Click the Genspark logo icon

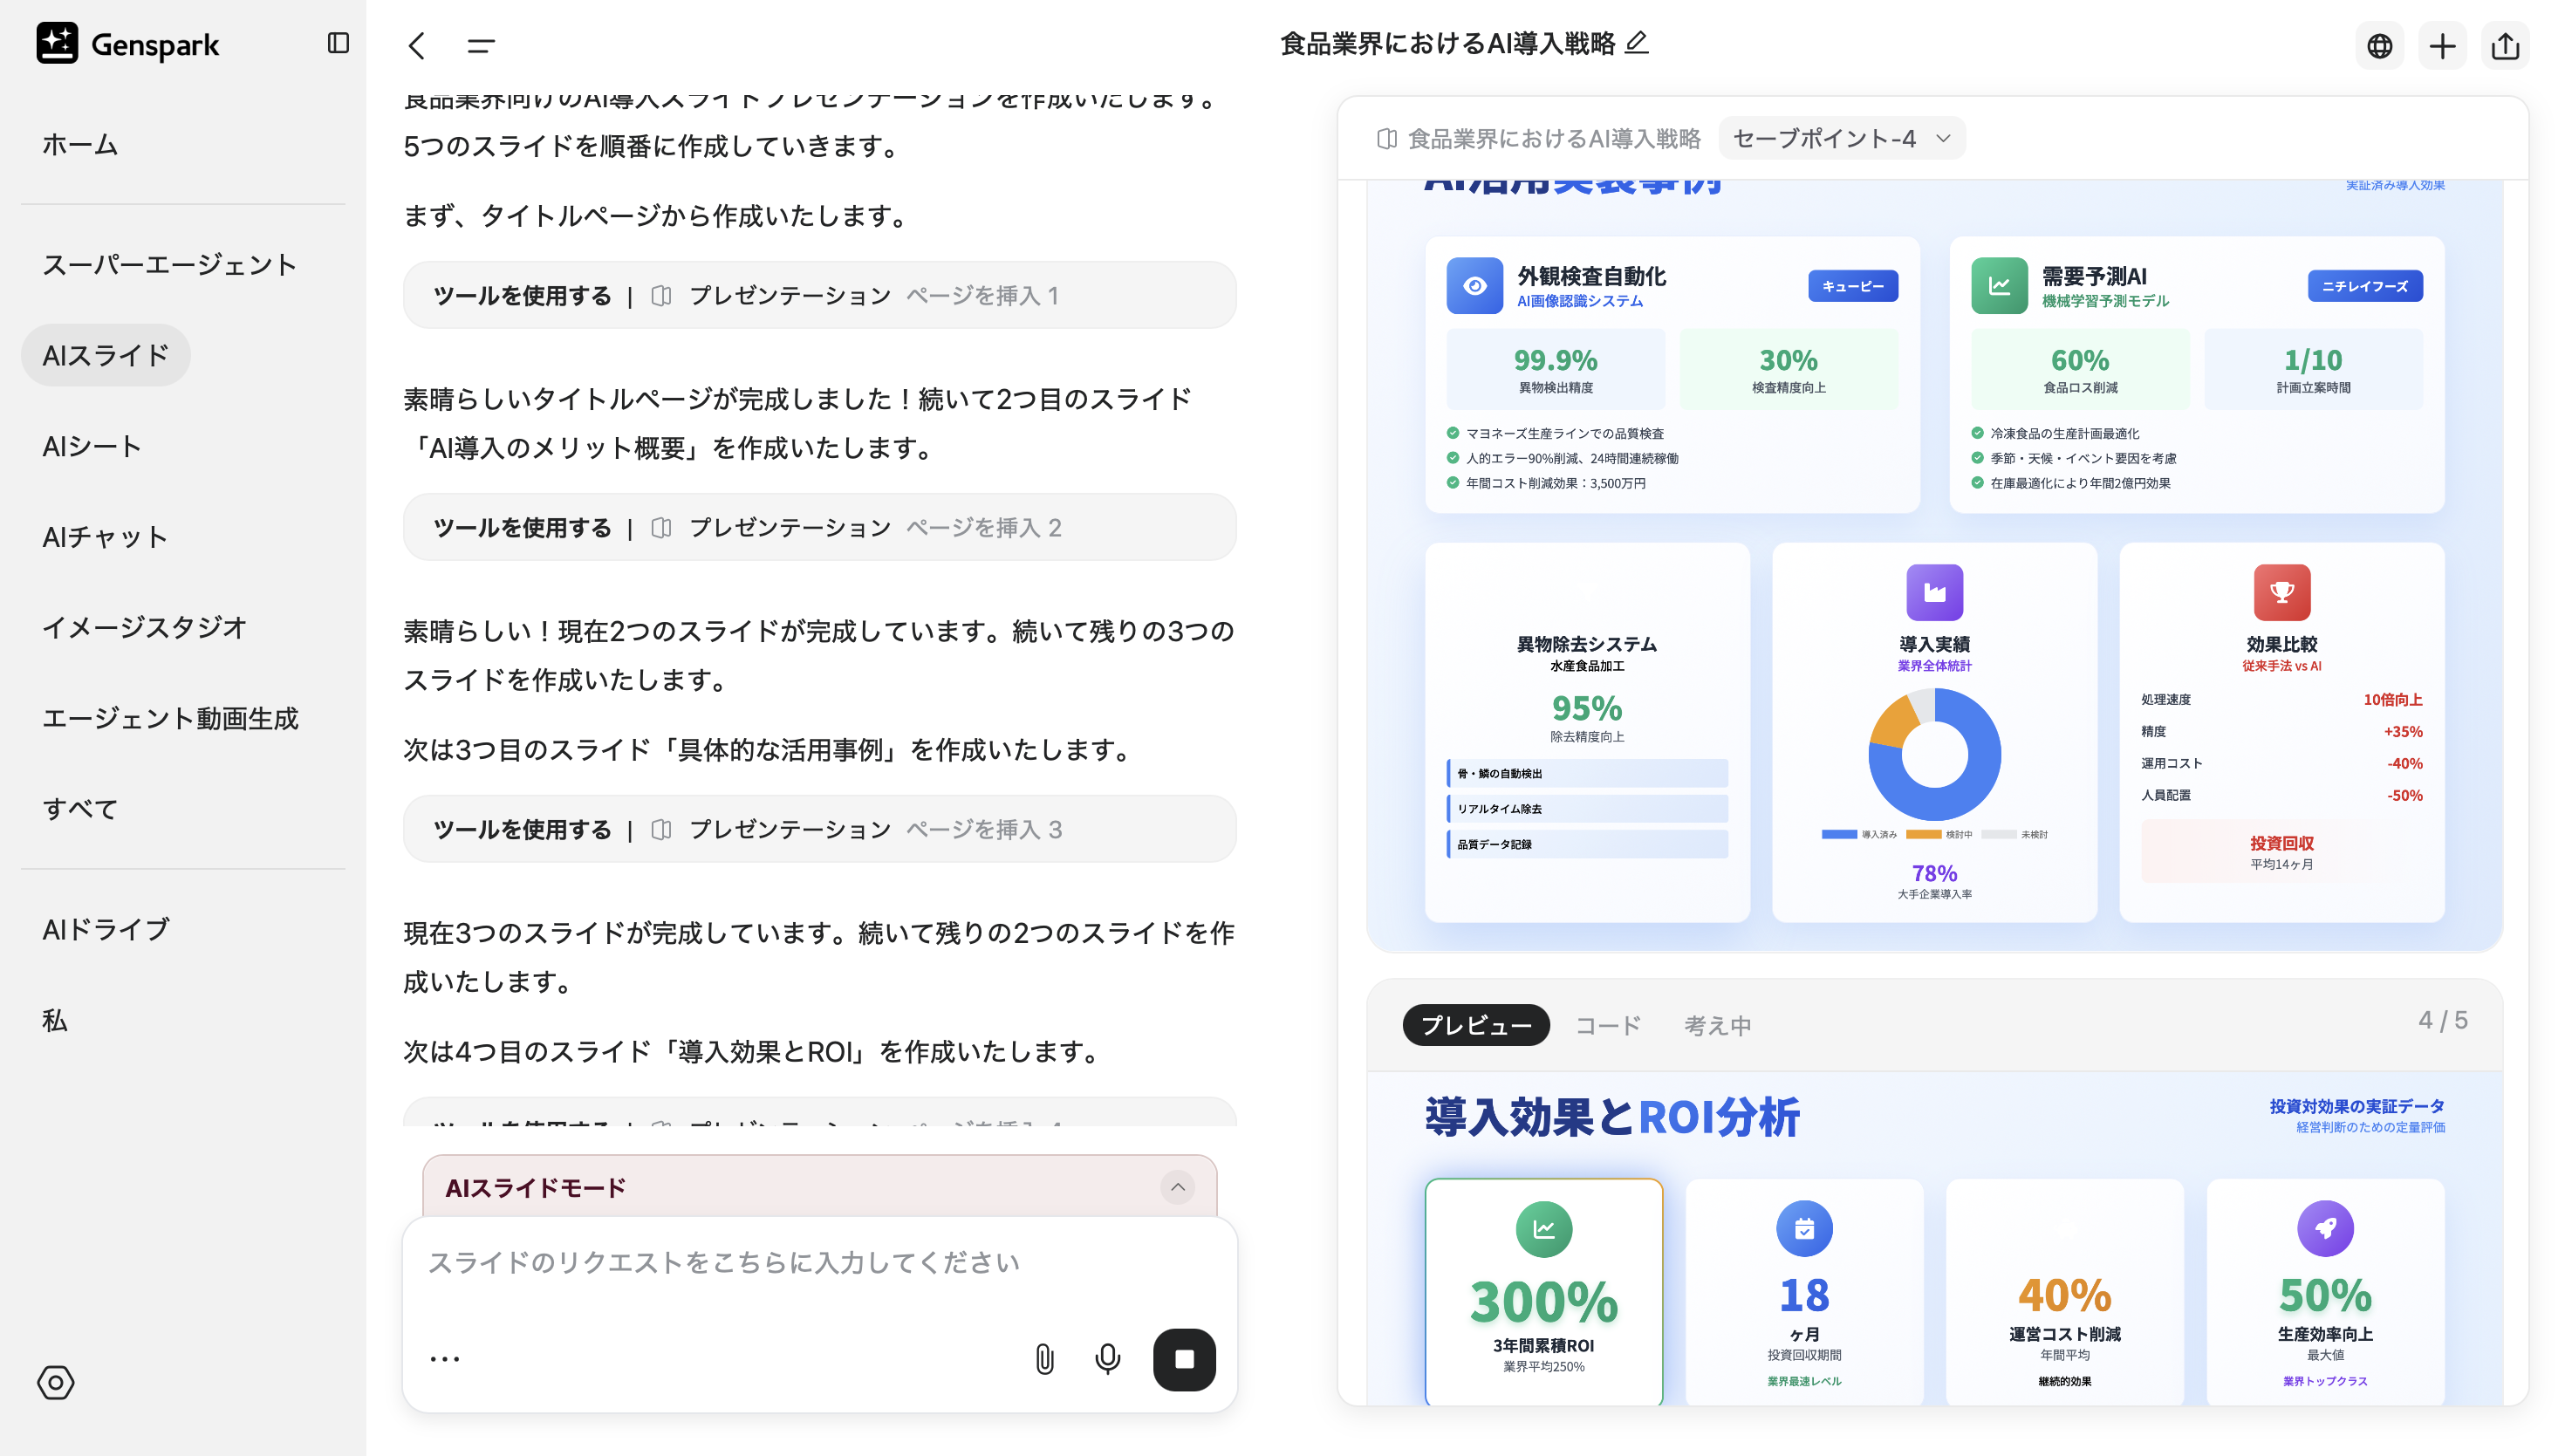tap(57, 44)
